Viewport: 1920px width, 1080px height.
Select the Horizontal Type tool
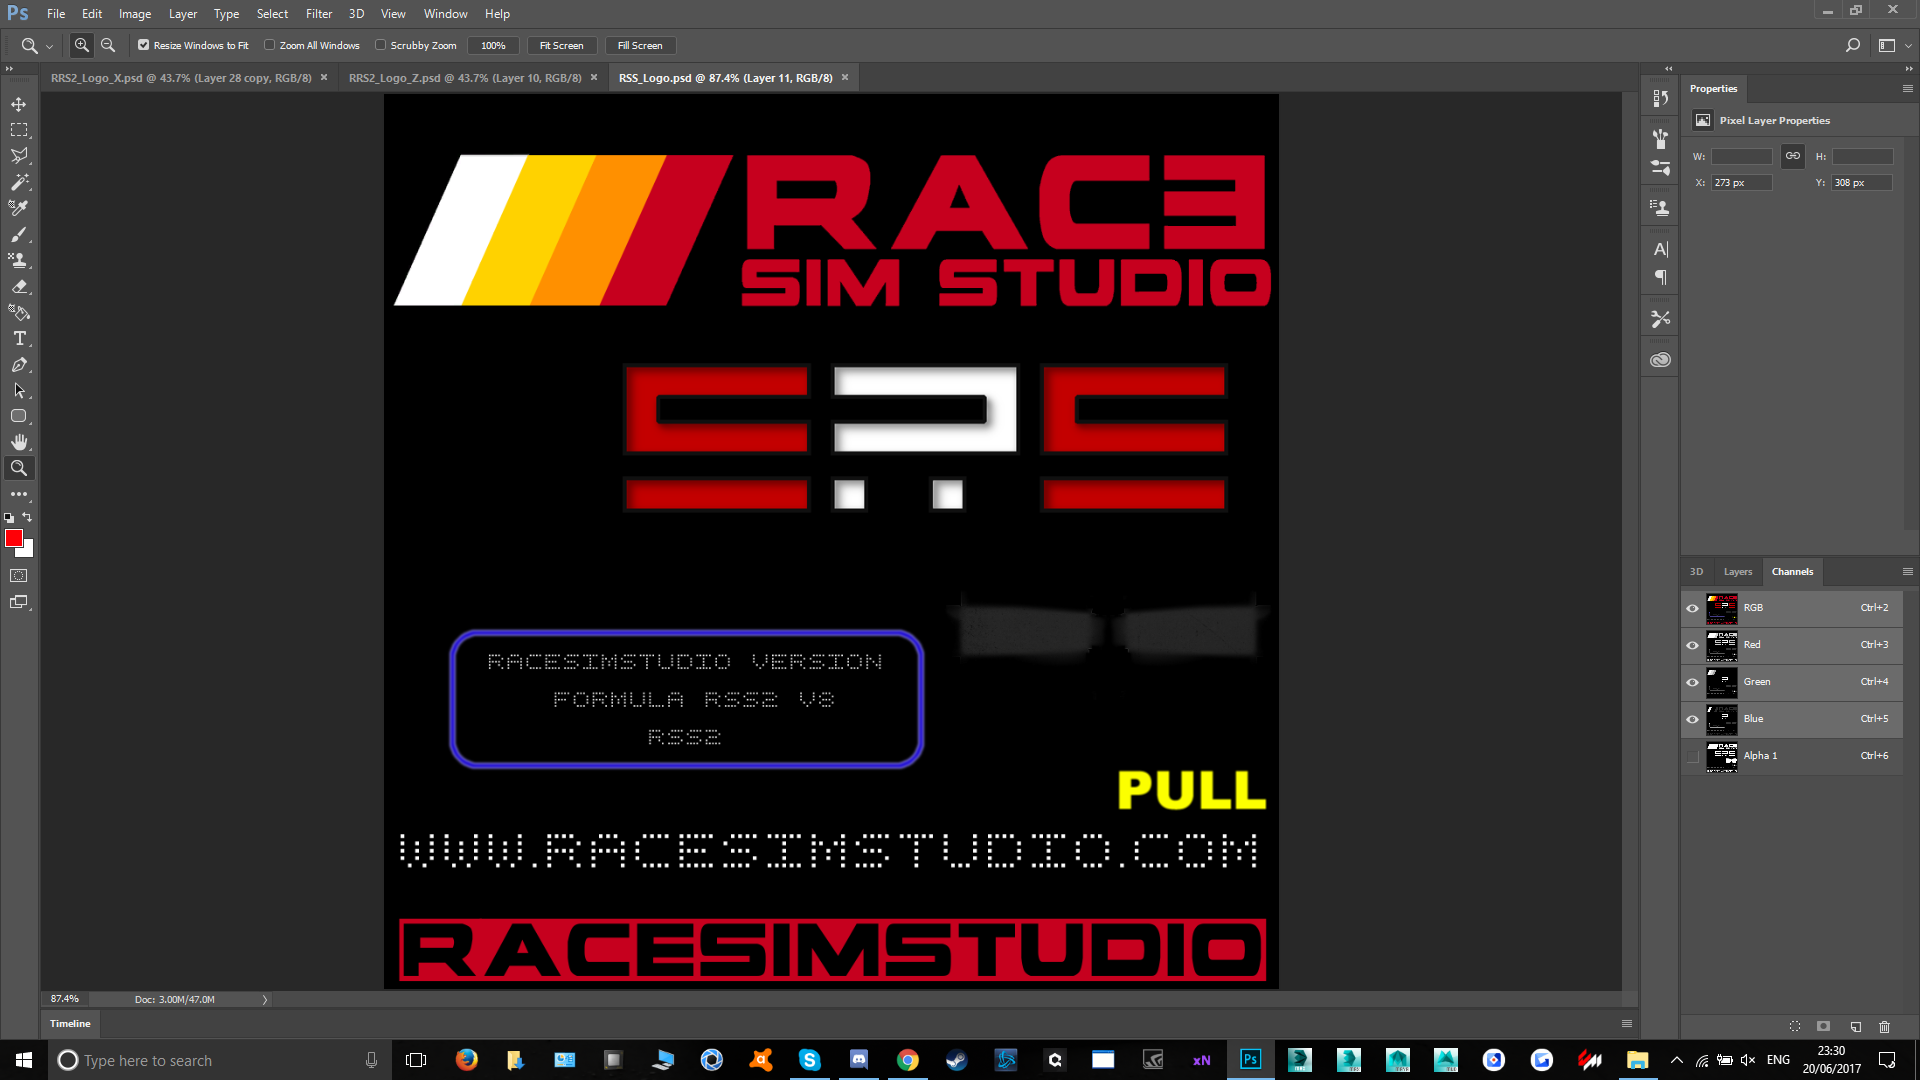tap(19, 338)
